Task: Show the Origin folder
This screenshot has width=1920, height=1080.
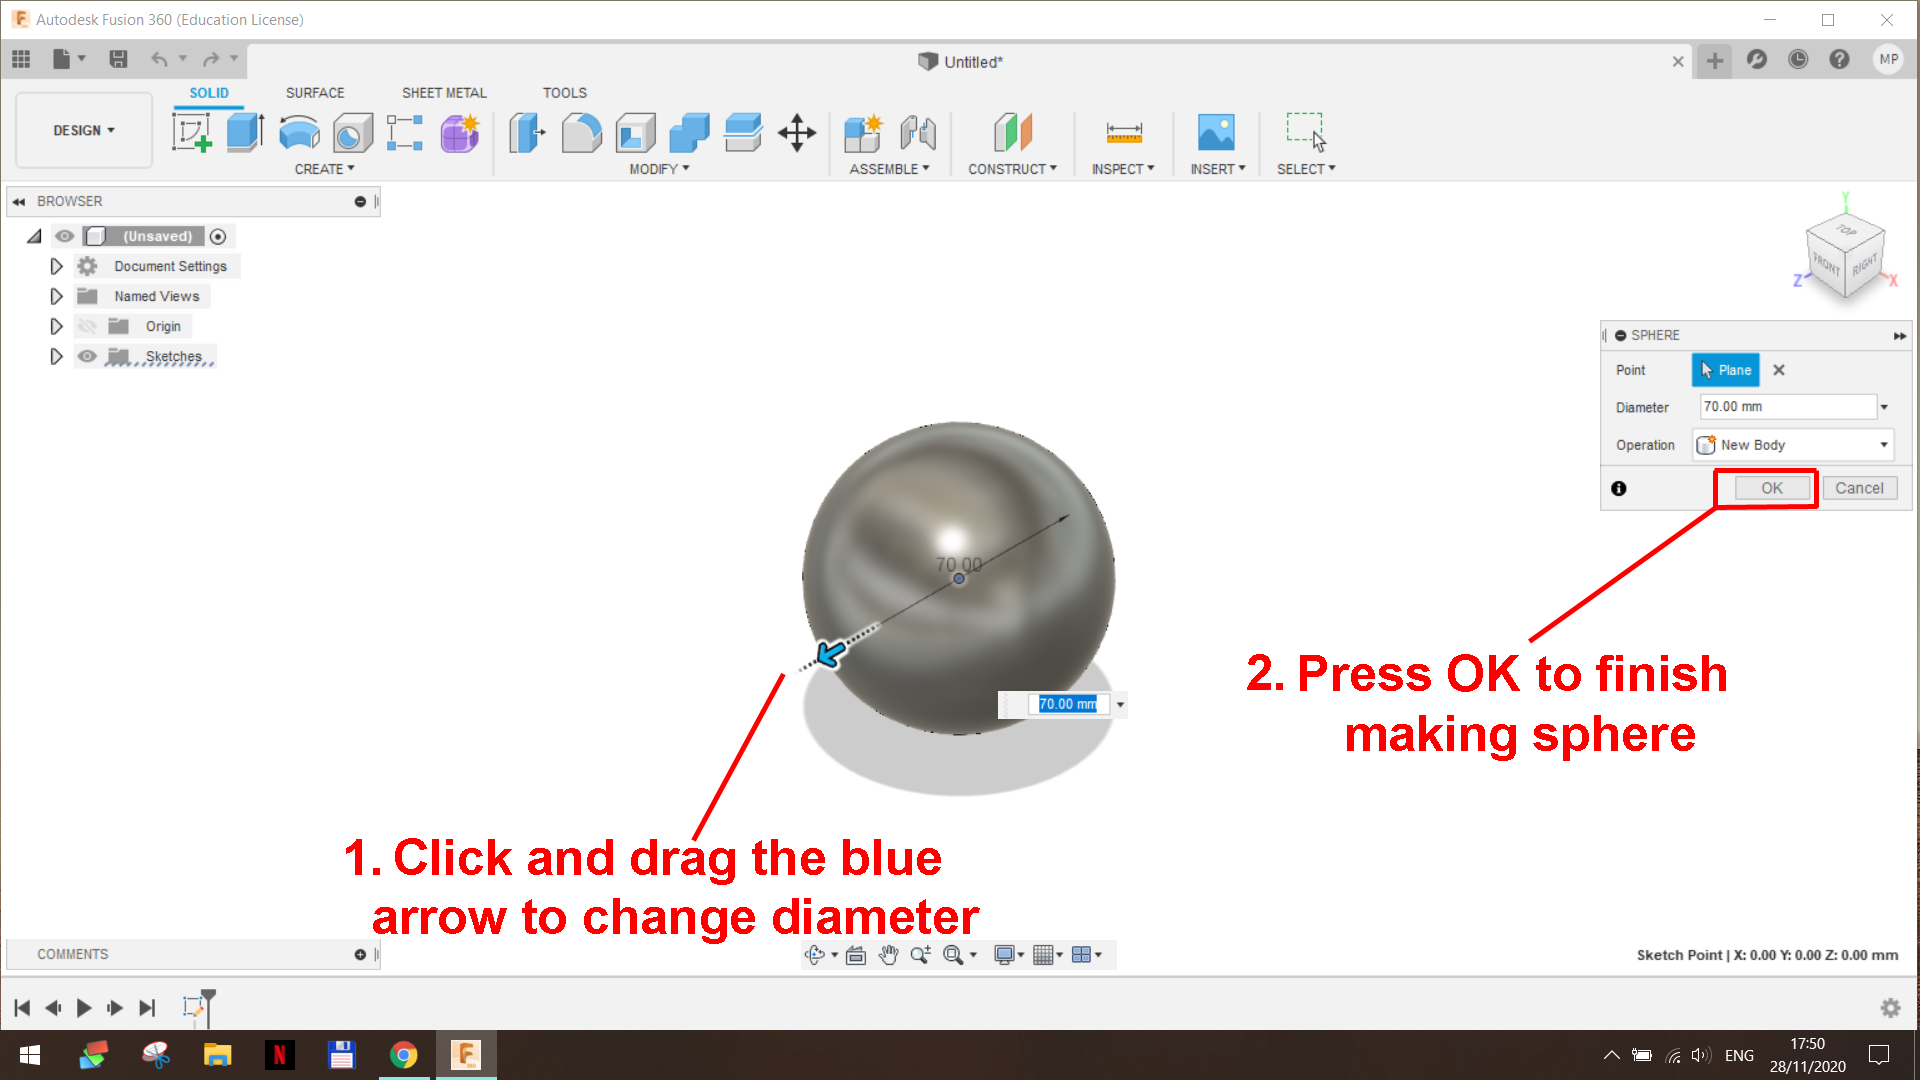Action: (88, 326)
